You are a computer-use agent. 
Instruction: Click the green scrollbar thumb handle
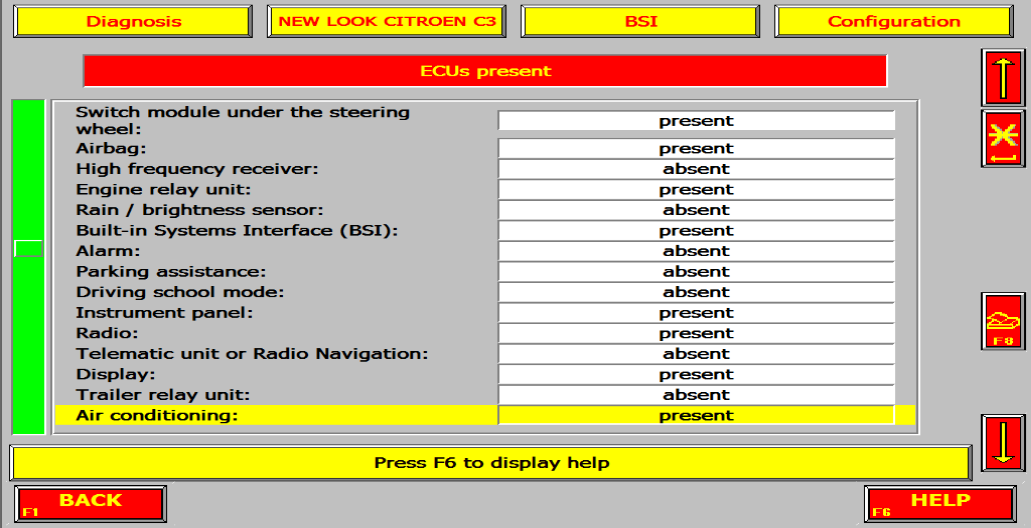point(28,249)
